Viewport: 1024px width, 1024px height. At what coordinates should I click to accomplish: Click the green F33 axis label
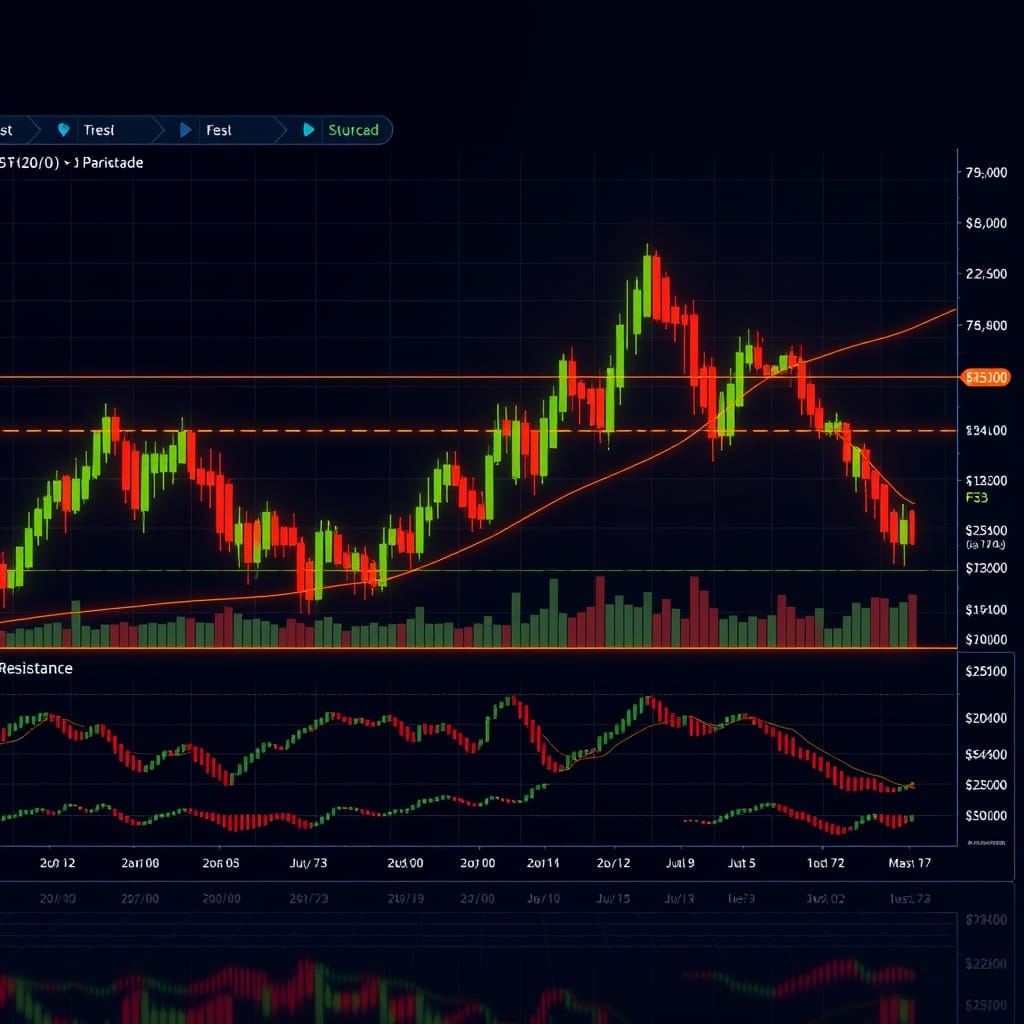976,498
